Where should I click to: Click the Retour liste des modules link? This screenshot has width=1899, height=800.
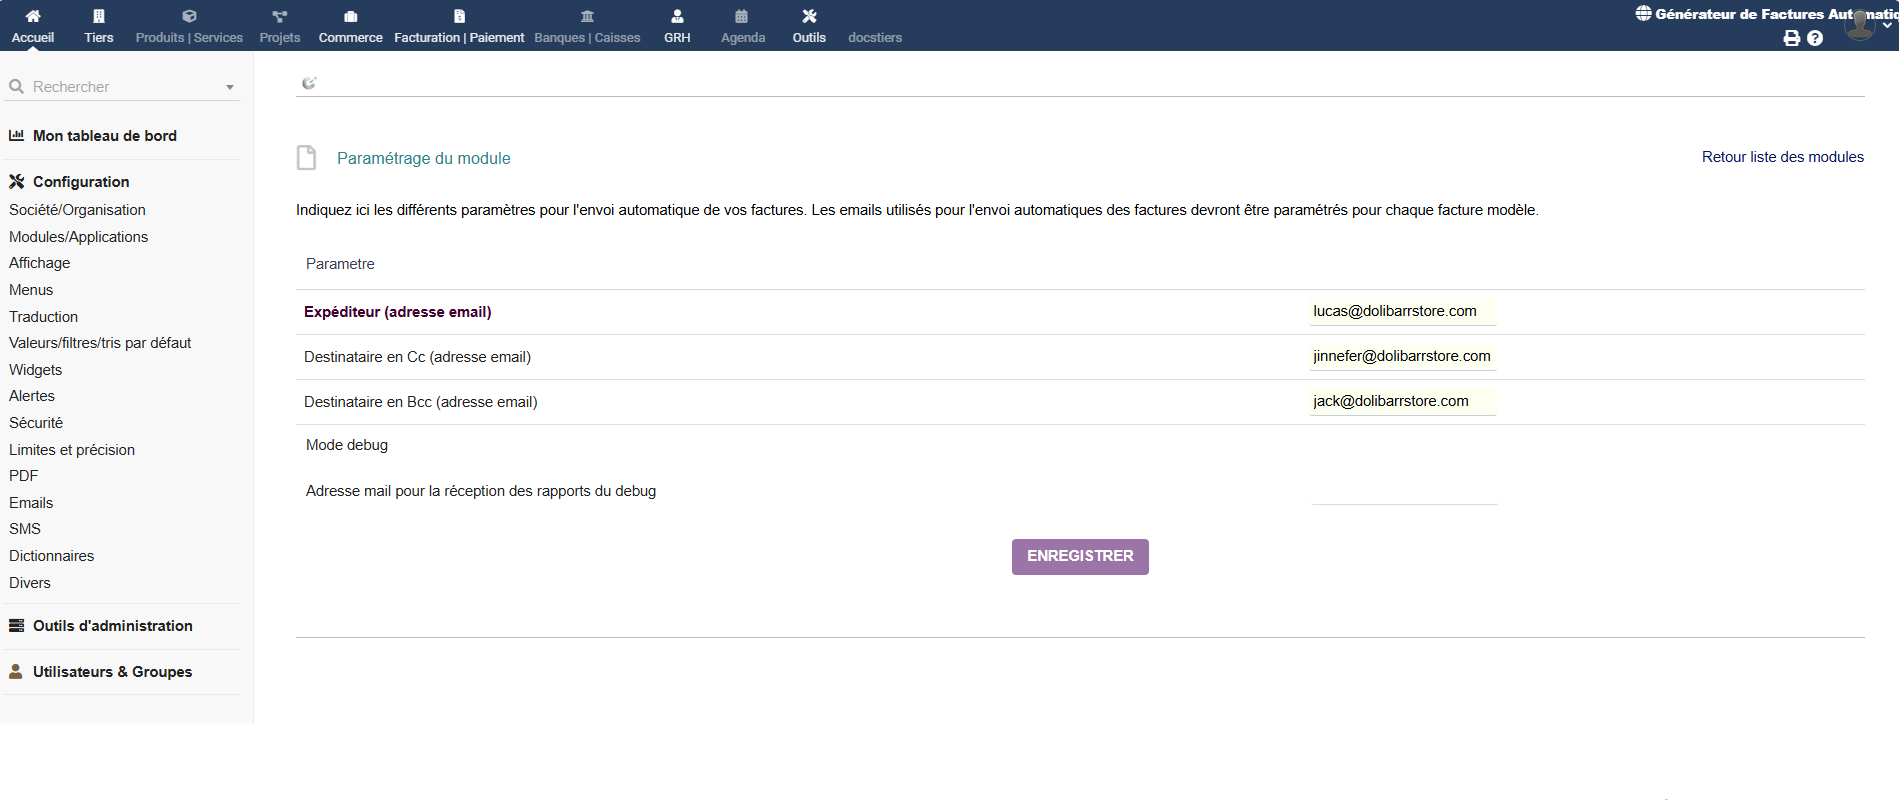click(1782, 157)
